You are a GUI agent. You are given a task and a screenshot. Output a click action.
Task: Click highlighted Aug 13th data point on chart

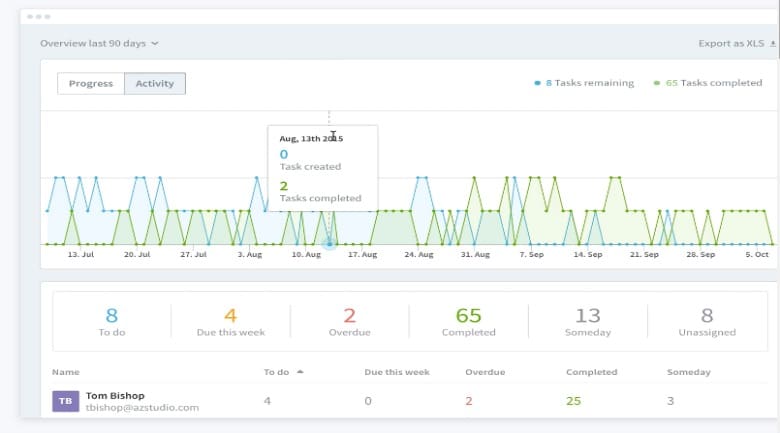(x=329, y=244)
